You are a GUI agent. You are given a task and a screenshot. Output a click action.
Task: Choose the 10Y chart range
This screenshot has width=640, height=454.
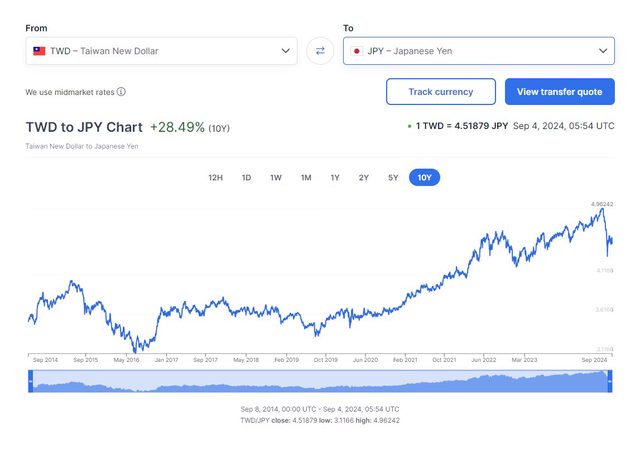(424, 177)
